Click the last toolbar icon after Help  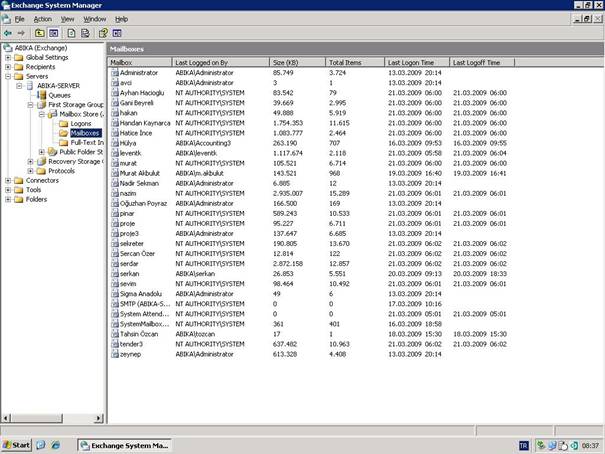tap(117, 33)
